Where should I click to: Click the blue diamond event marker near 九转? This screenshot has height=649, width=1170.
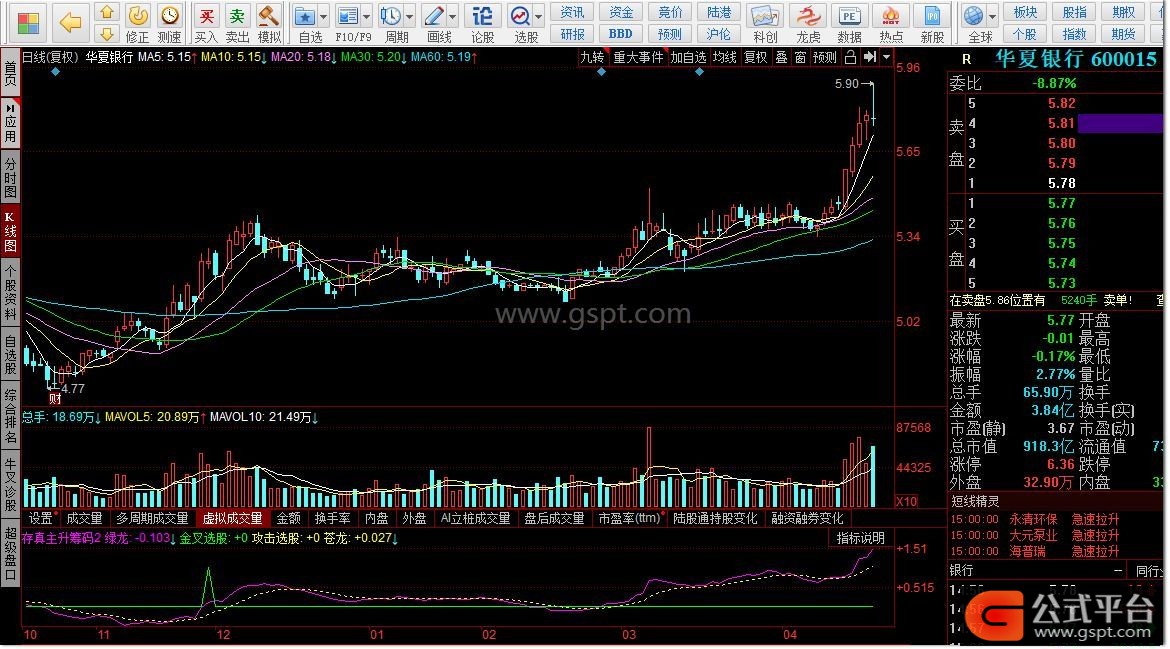coord(601,72)
